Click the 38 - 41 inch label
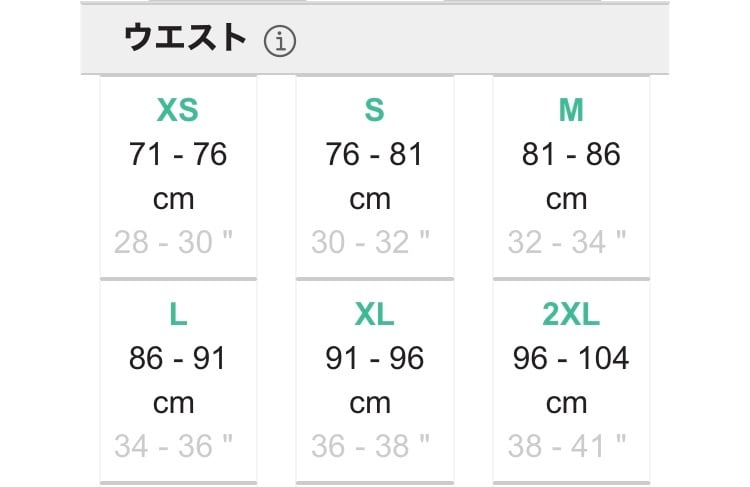This screenshot has height=487, width=750. coord(567,446)
